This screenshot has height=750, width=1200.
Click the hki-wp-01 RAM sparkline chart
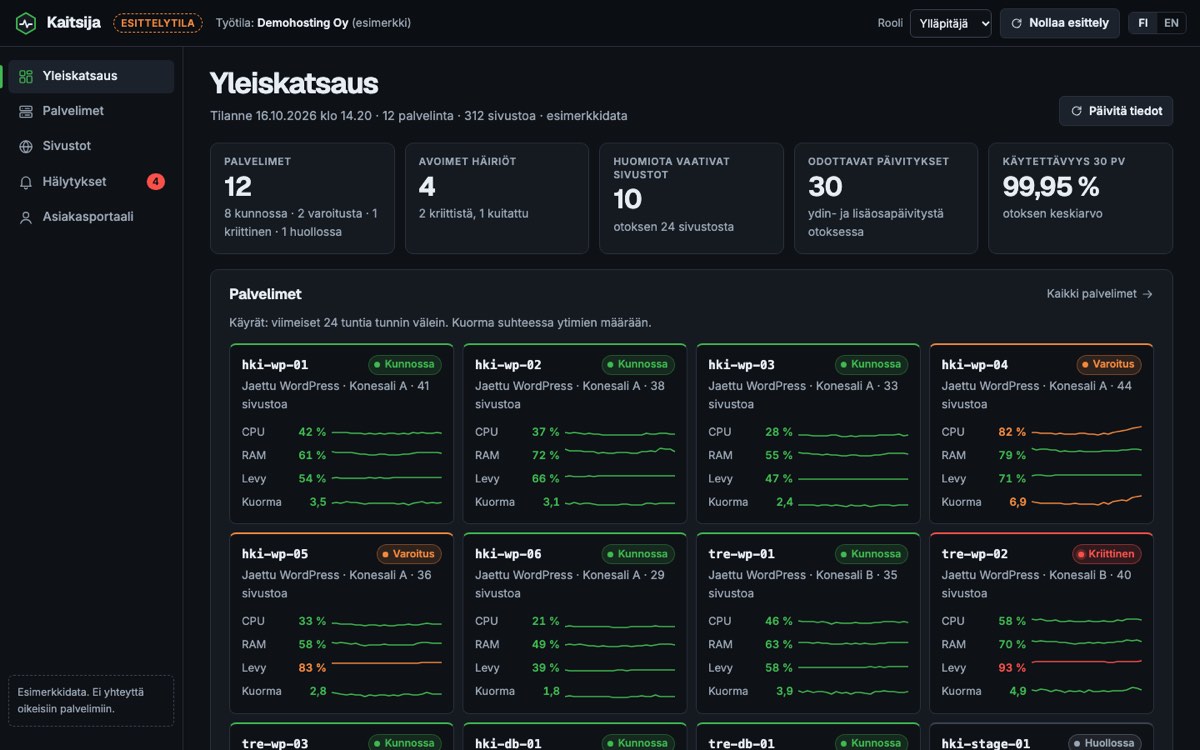point(386,455)
